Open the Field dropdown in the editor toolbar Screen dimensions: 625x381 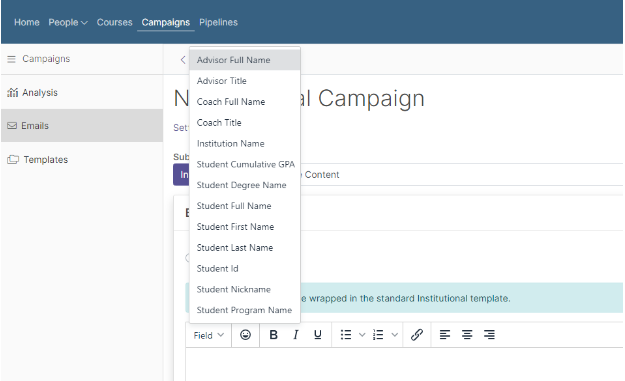(208, 335)
